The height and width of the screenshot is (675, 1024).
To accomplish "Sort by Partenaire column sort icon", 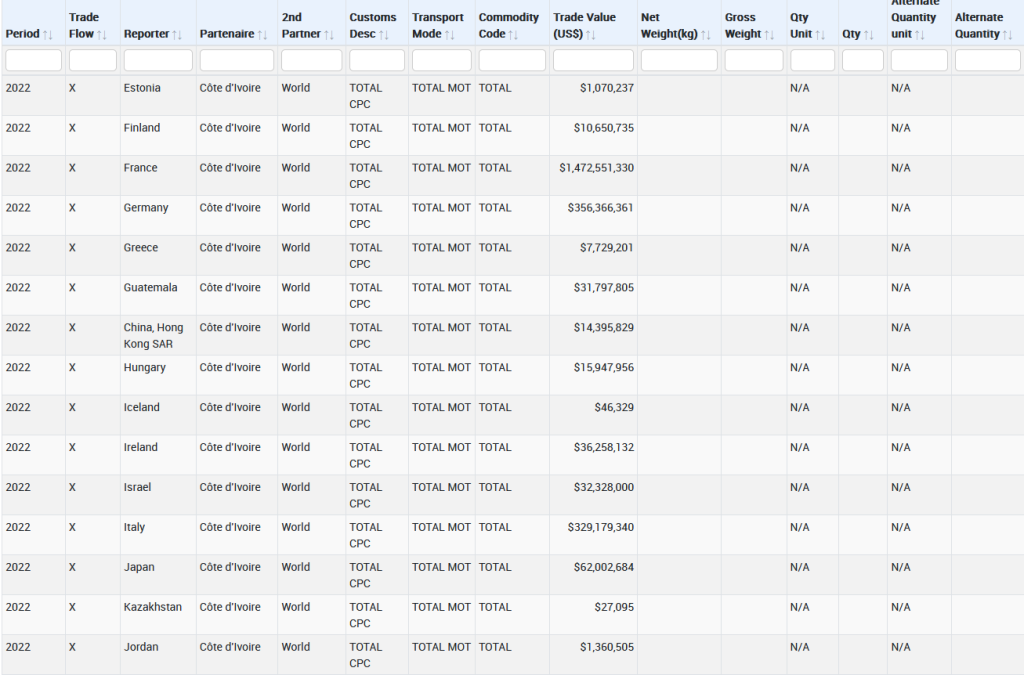I will [x=263, y=35].
